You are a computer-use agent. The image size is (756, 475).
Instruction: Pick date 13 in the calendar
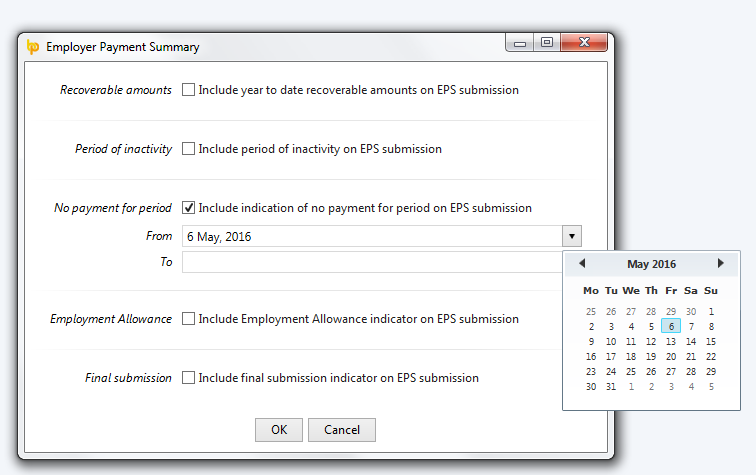coord(671,341)
